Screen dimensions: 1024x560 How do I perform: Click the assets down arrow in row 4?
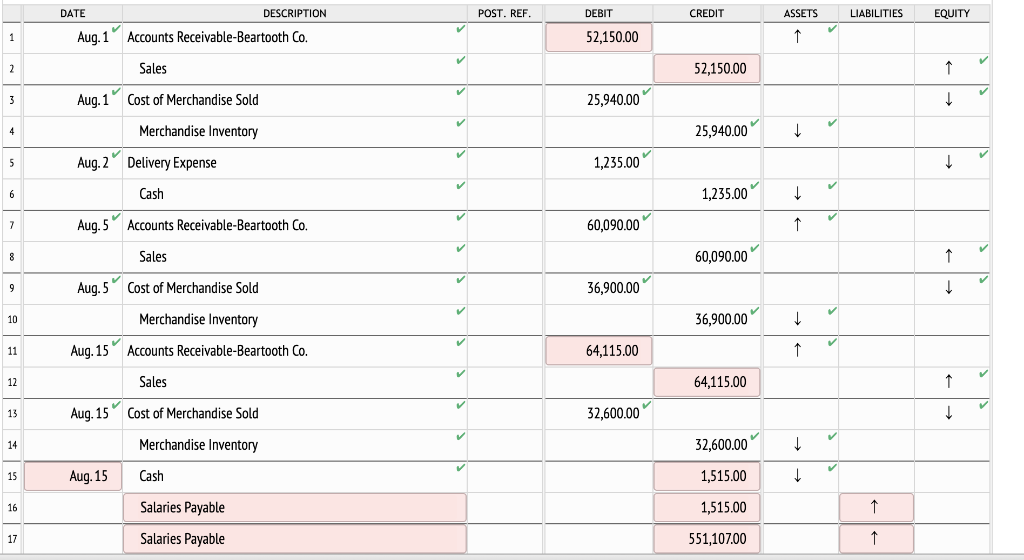pyautogui.click(x=797, y=131)
